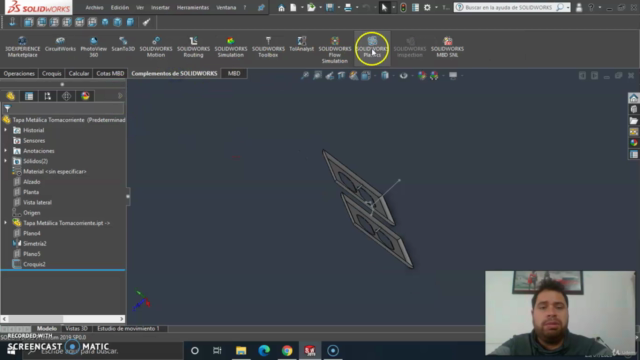Switch to MBD tab

[x=234, y=73]
